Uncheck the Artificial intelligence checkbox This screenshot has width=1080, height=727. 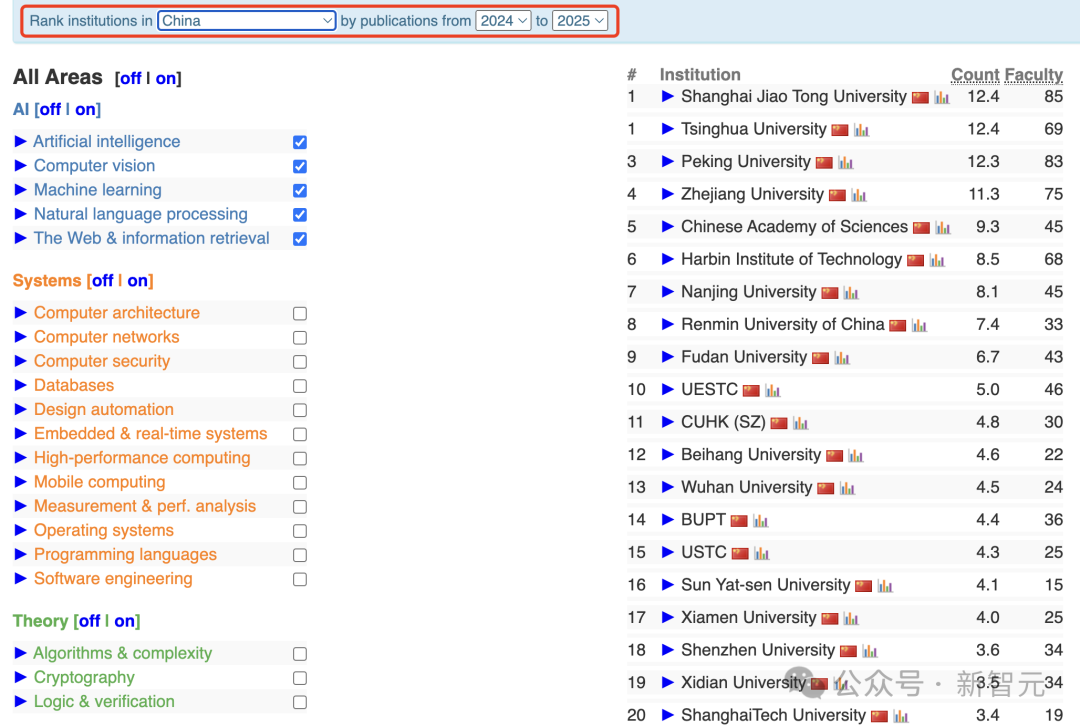pyautogui.click(x=300, y=142)
